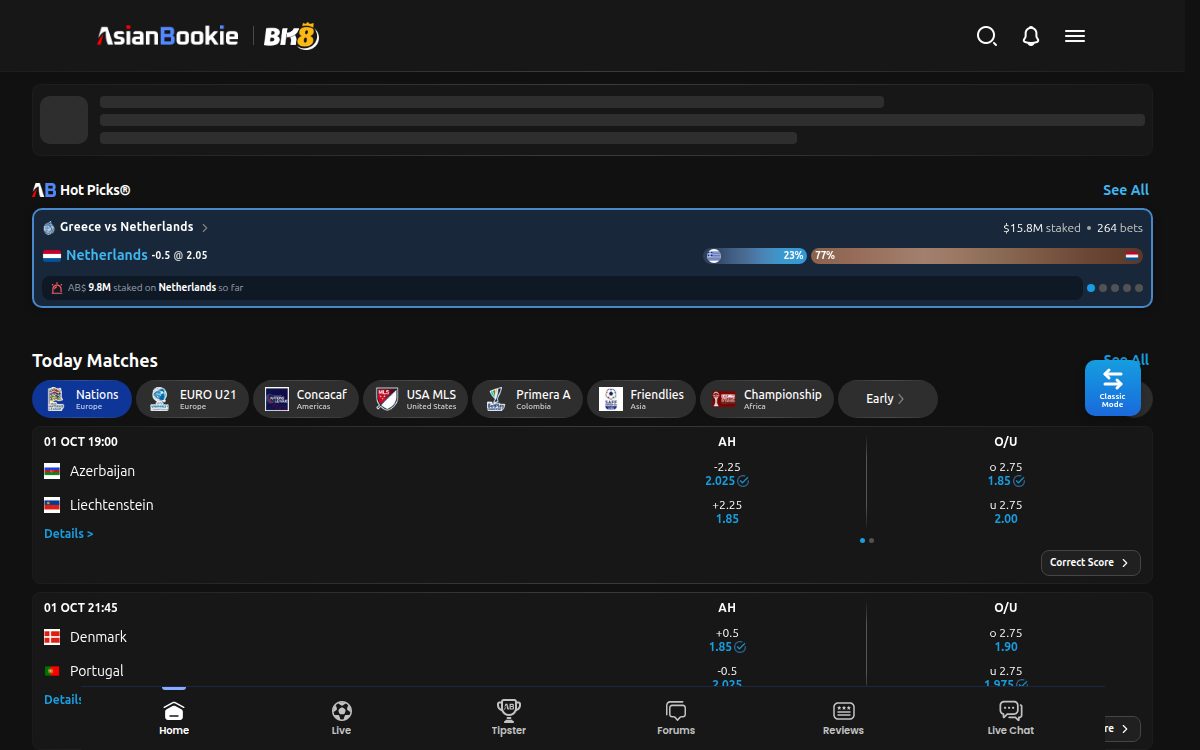Click Netherlands flag in Hot Picks
The image size is (1200, 750).
[52, 256]
